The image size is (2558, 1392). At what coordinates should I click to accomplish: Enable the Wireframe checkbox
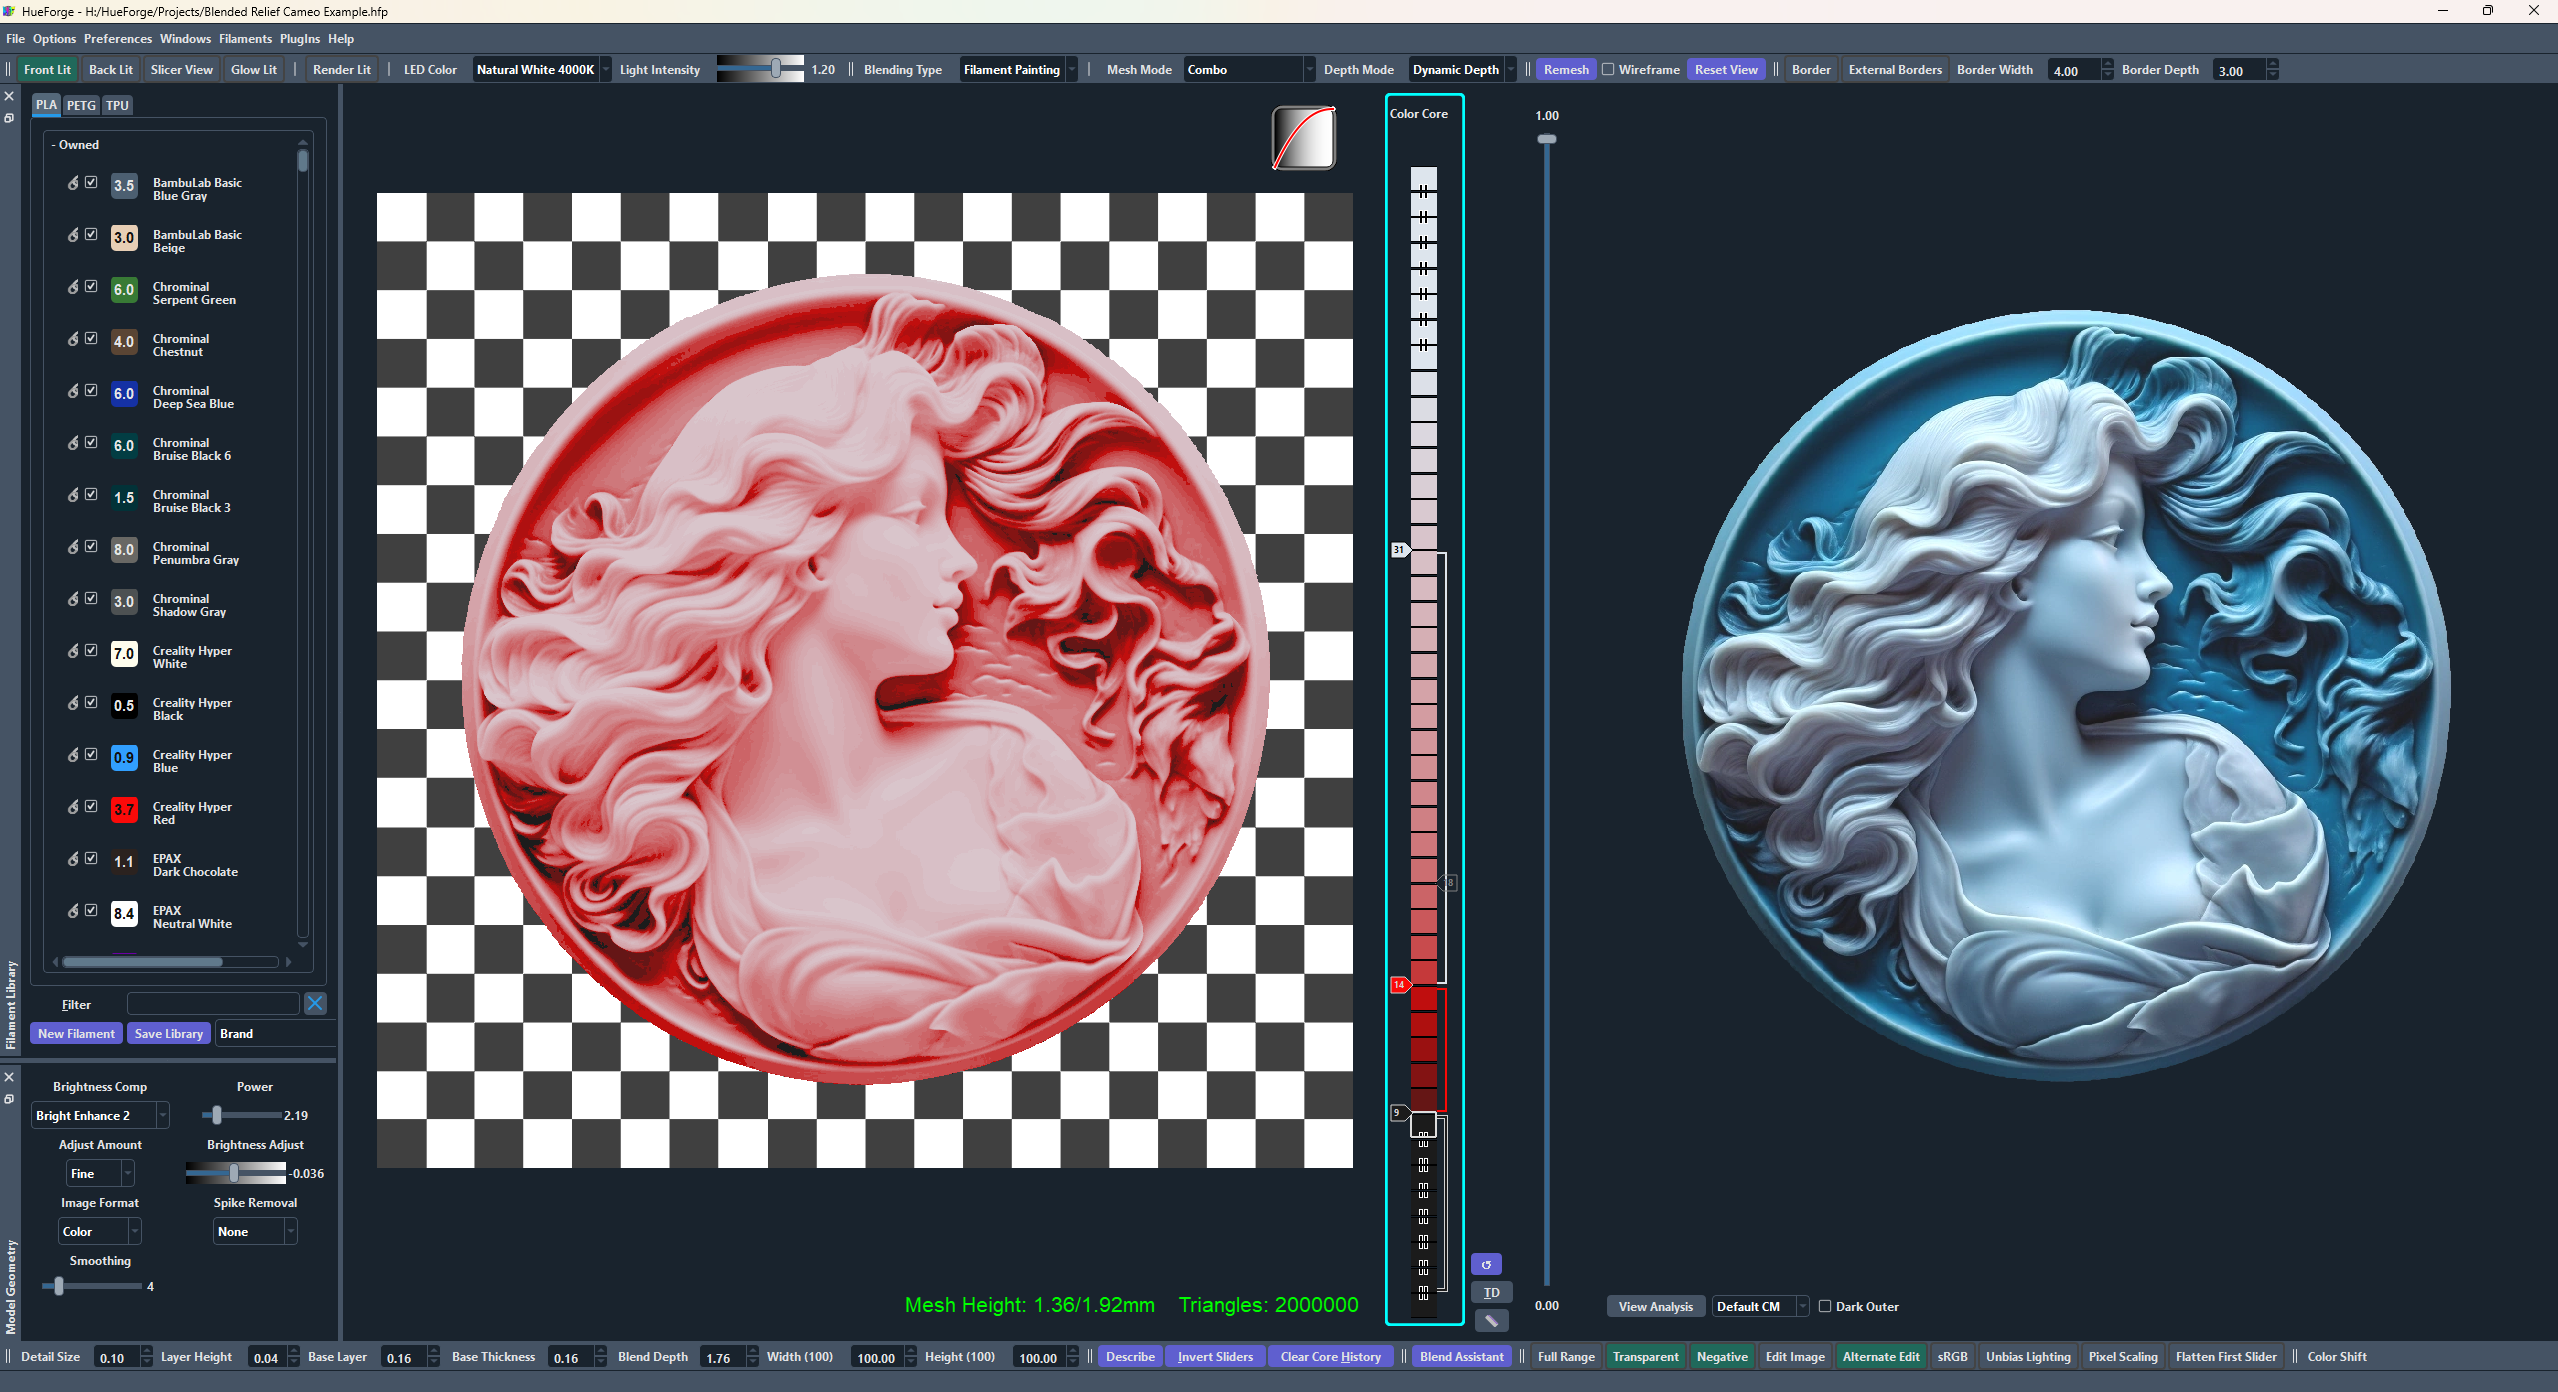(1608, 70)
